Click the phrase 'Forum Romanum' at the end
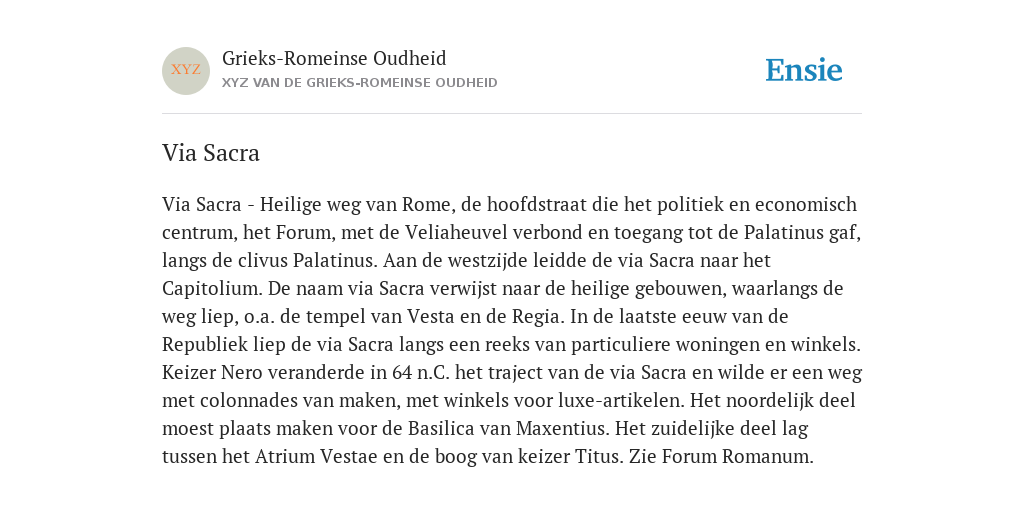The image size is (1024, 512). [x=735, y=456]
